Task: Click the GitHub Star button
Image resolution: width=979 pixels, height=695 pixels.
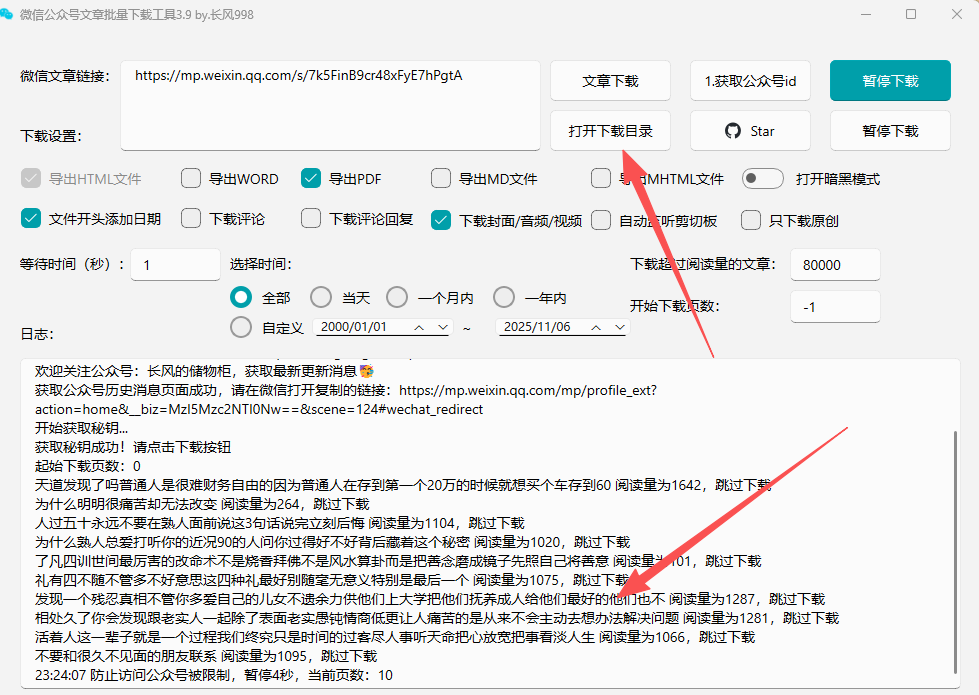Action: pos(750,131)
